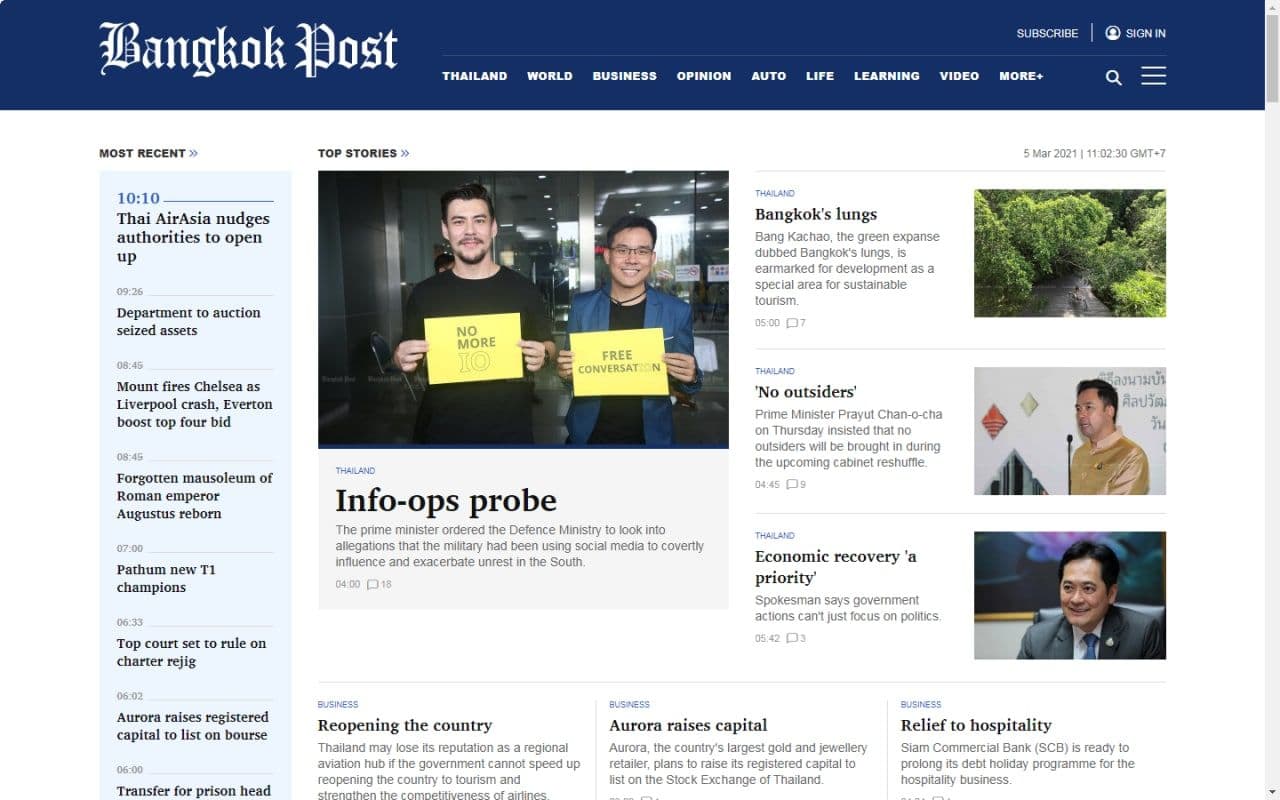Open the AUTO menu section

pos(769,76)
